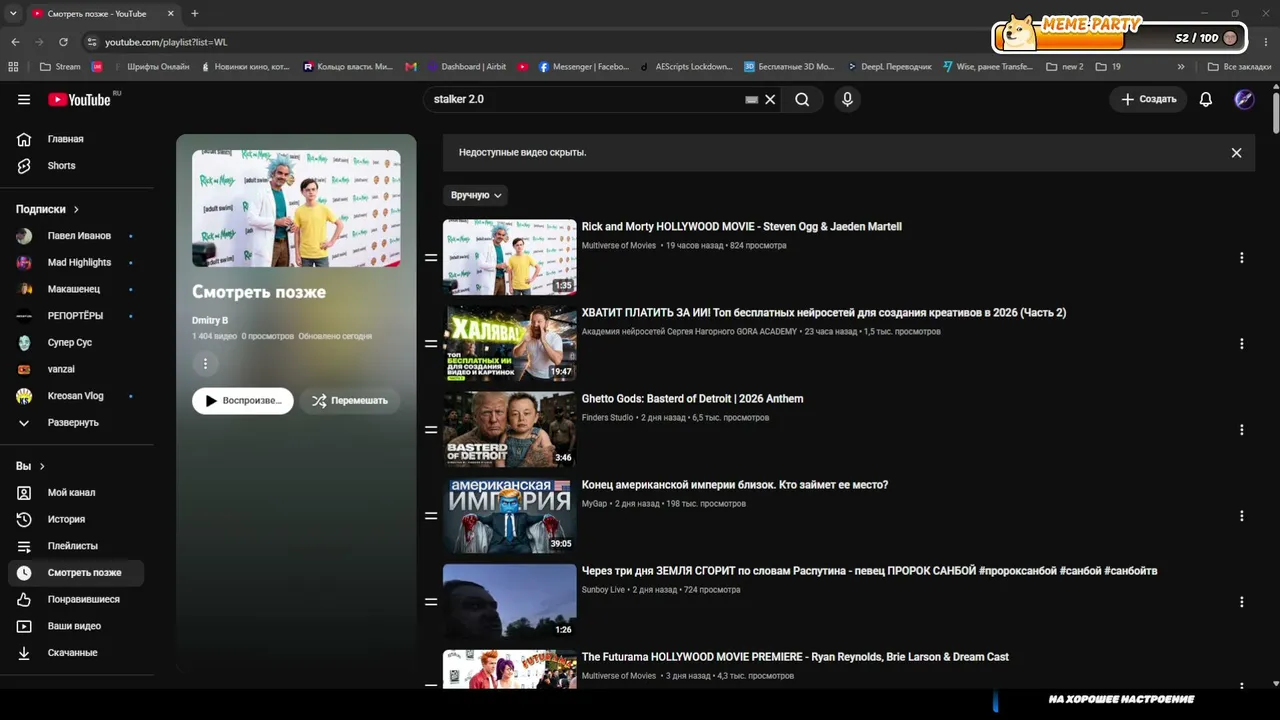1280x720 pixels.
Task: Open the Gmail bookmark icon
Action: point(411,67)
